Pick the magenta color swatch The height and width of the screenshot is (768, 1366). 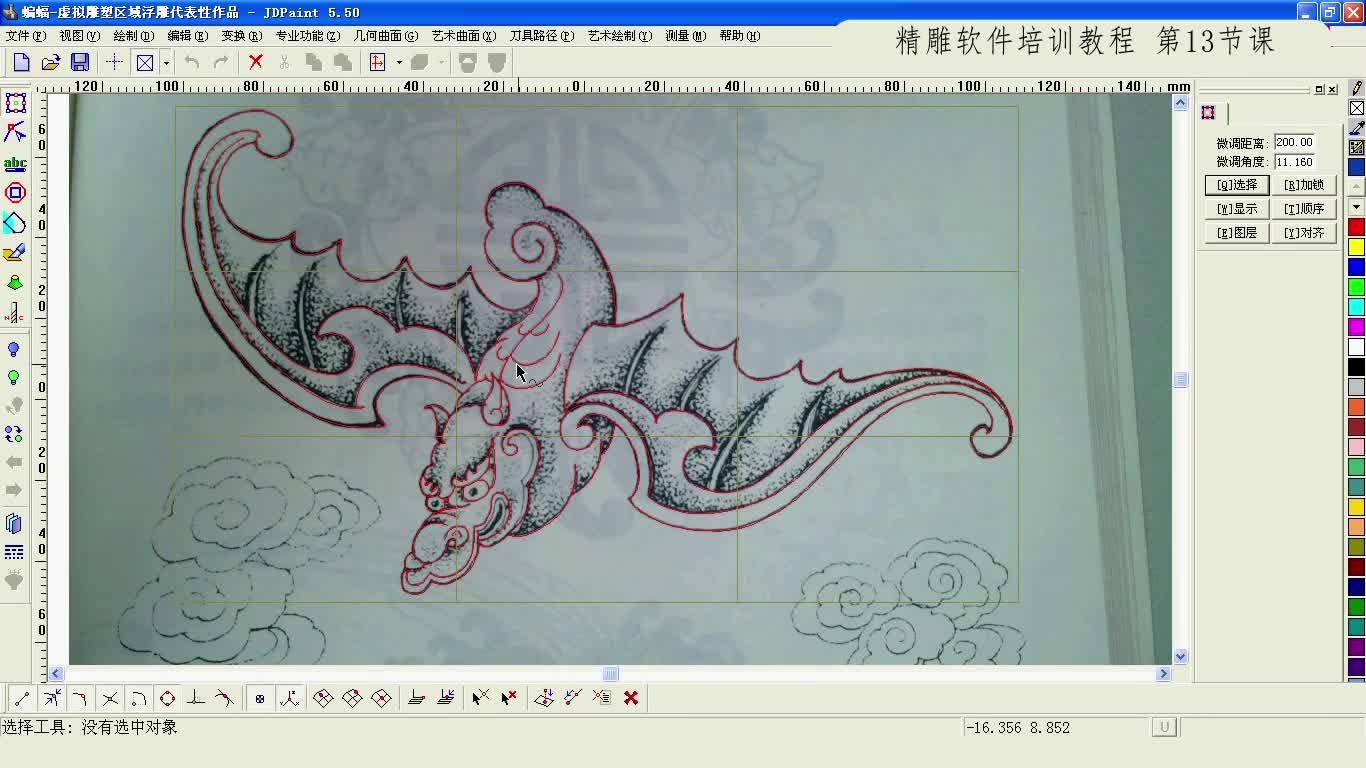(1356, 327)
